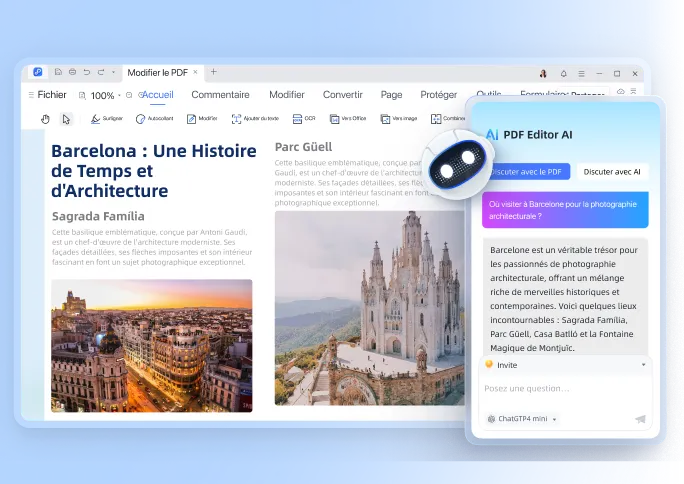Open the hamburger menu in title bar
This screenshot has width=684, height=484.
tap(581, 74)
